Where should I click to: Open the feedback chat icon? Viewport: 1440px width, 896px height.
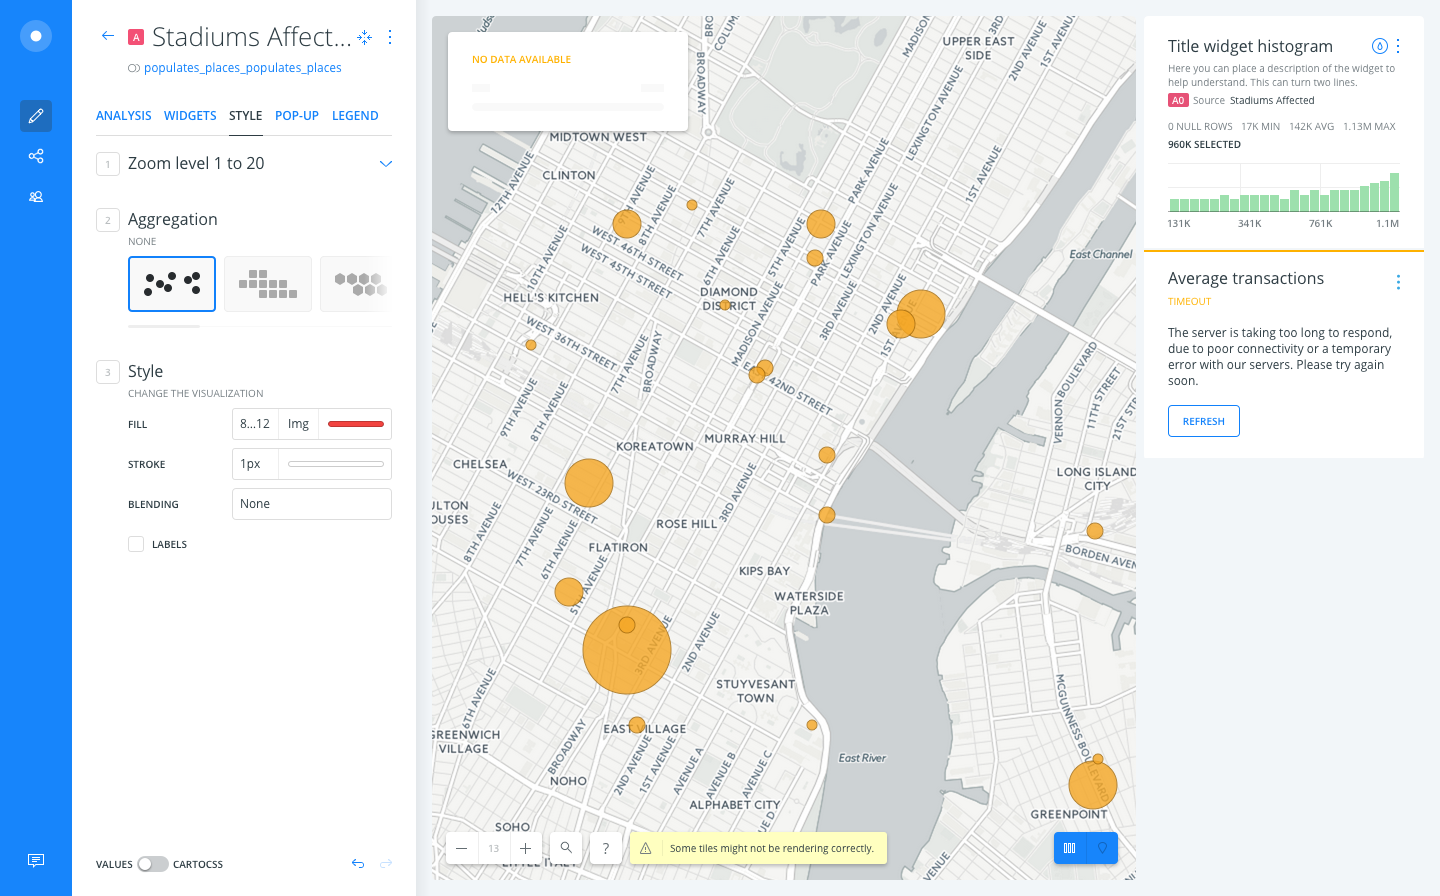pyautogui.click(x=36, y=861)
